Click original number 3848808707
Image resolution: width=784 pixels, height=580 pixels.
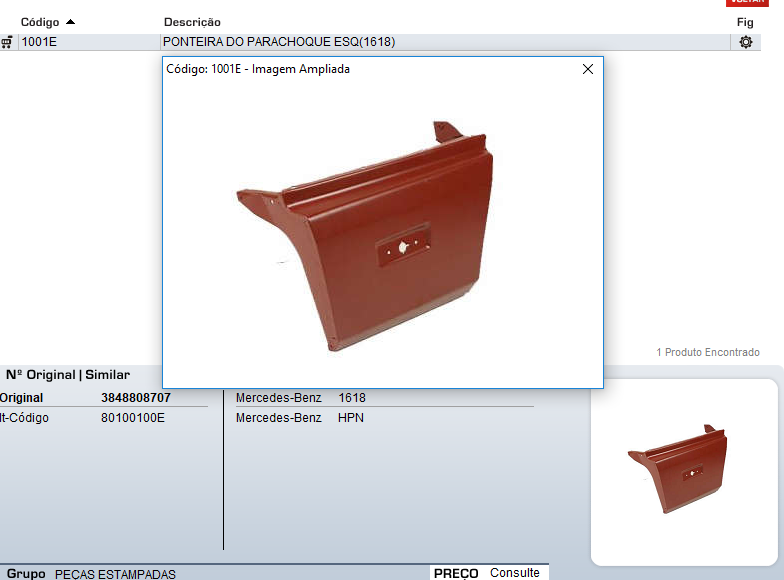coord(136,398)
